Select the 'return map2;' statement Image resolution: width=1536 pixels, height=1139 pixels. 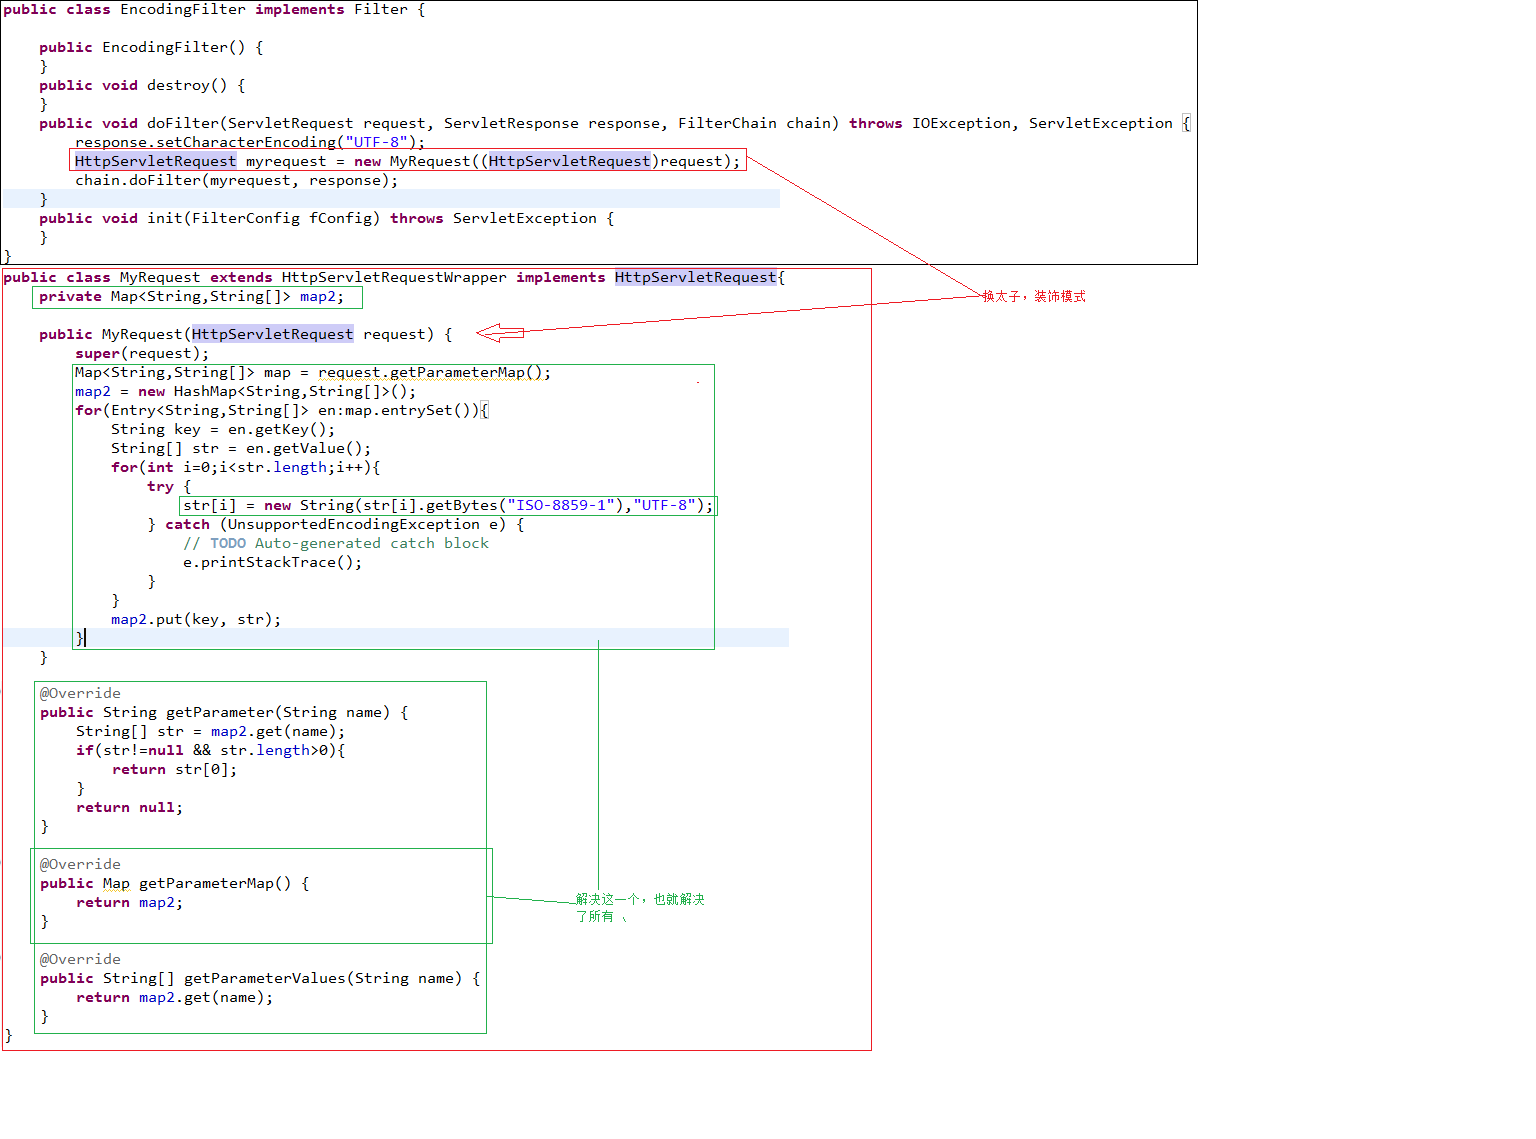point(130,903)
